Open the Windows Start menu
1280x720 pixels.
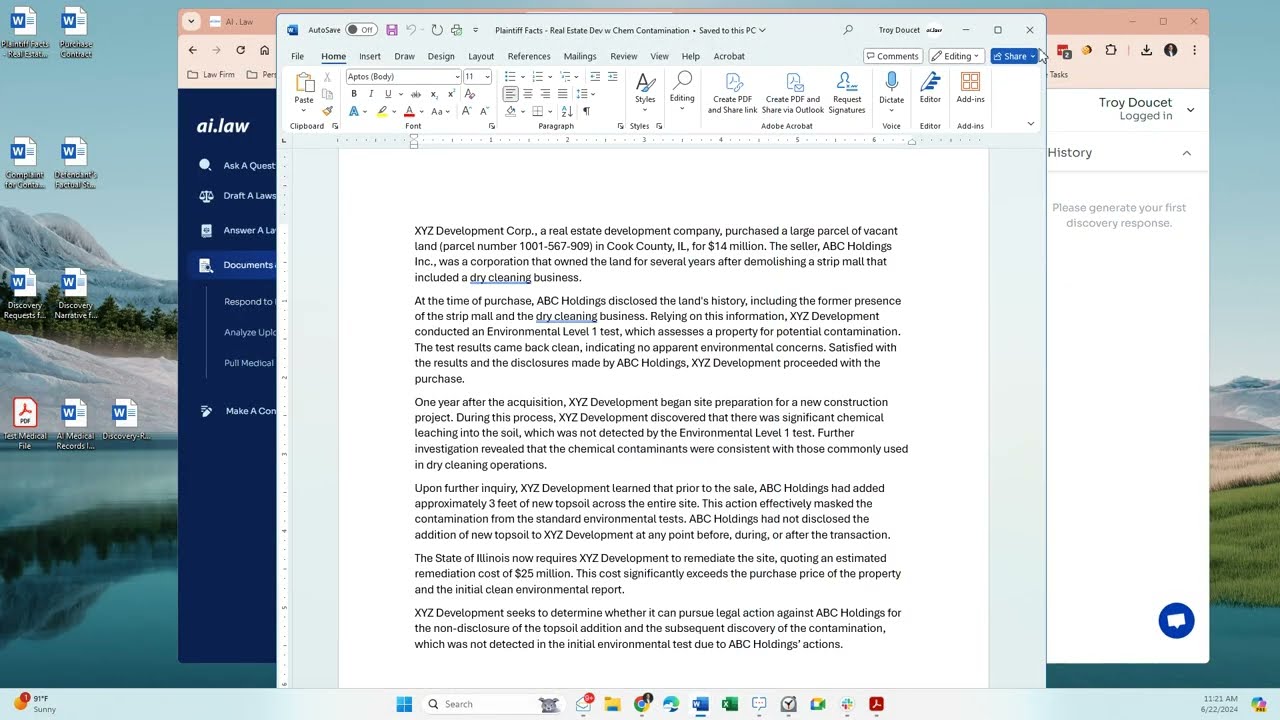pos(404,704)
